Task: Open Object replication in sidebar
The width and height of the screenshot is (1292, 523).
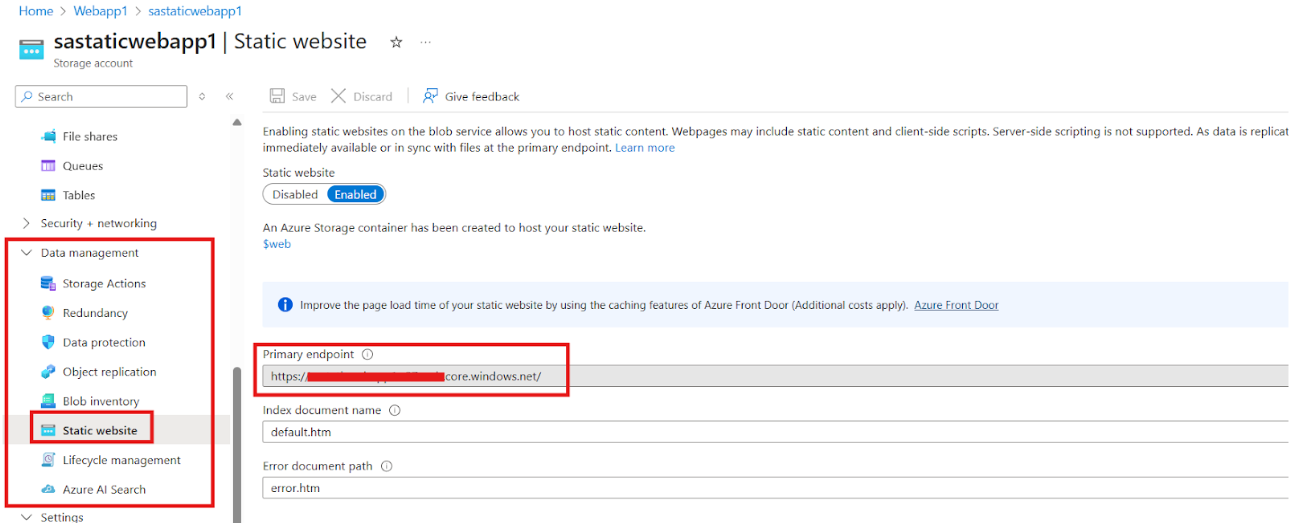Action: click(x=109, y=372)
